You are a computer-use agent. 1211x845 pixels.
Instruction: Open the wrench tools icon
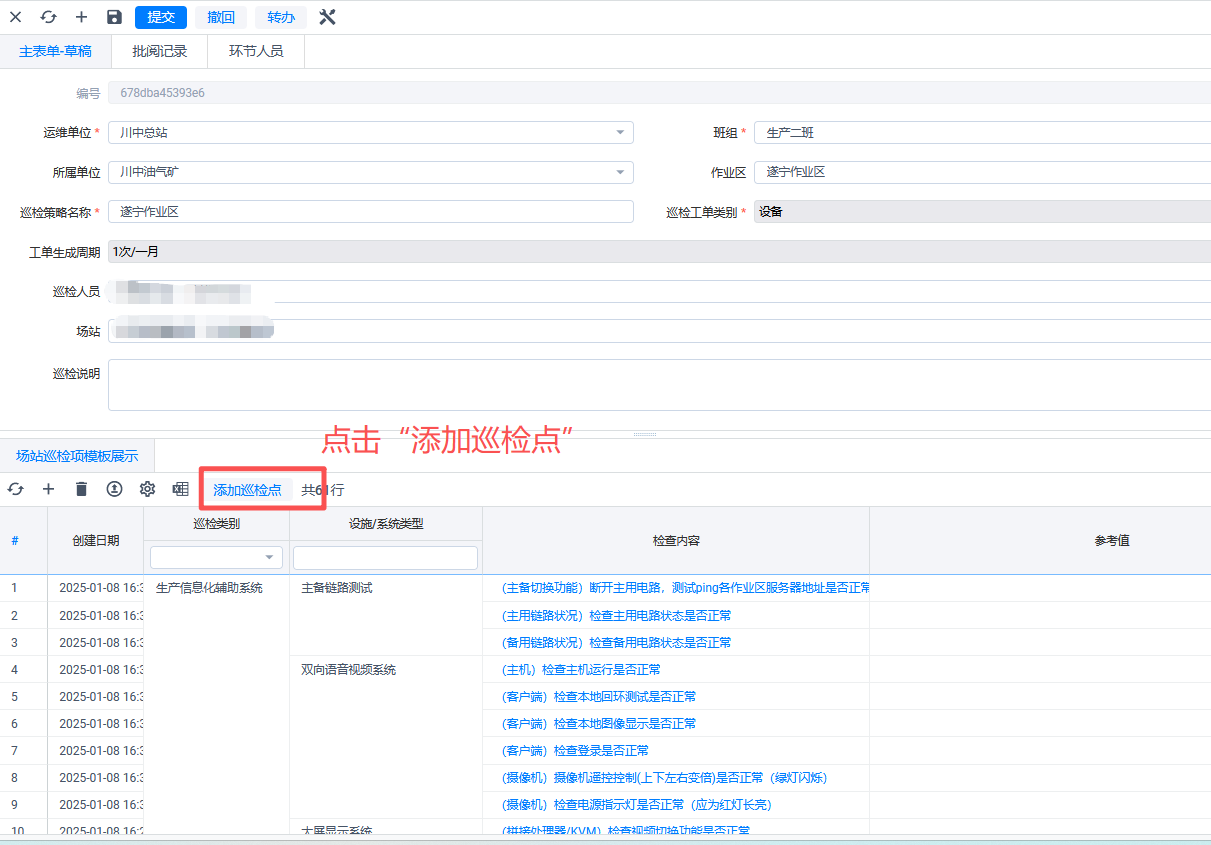(327, 17)
